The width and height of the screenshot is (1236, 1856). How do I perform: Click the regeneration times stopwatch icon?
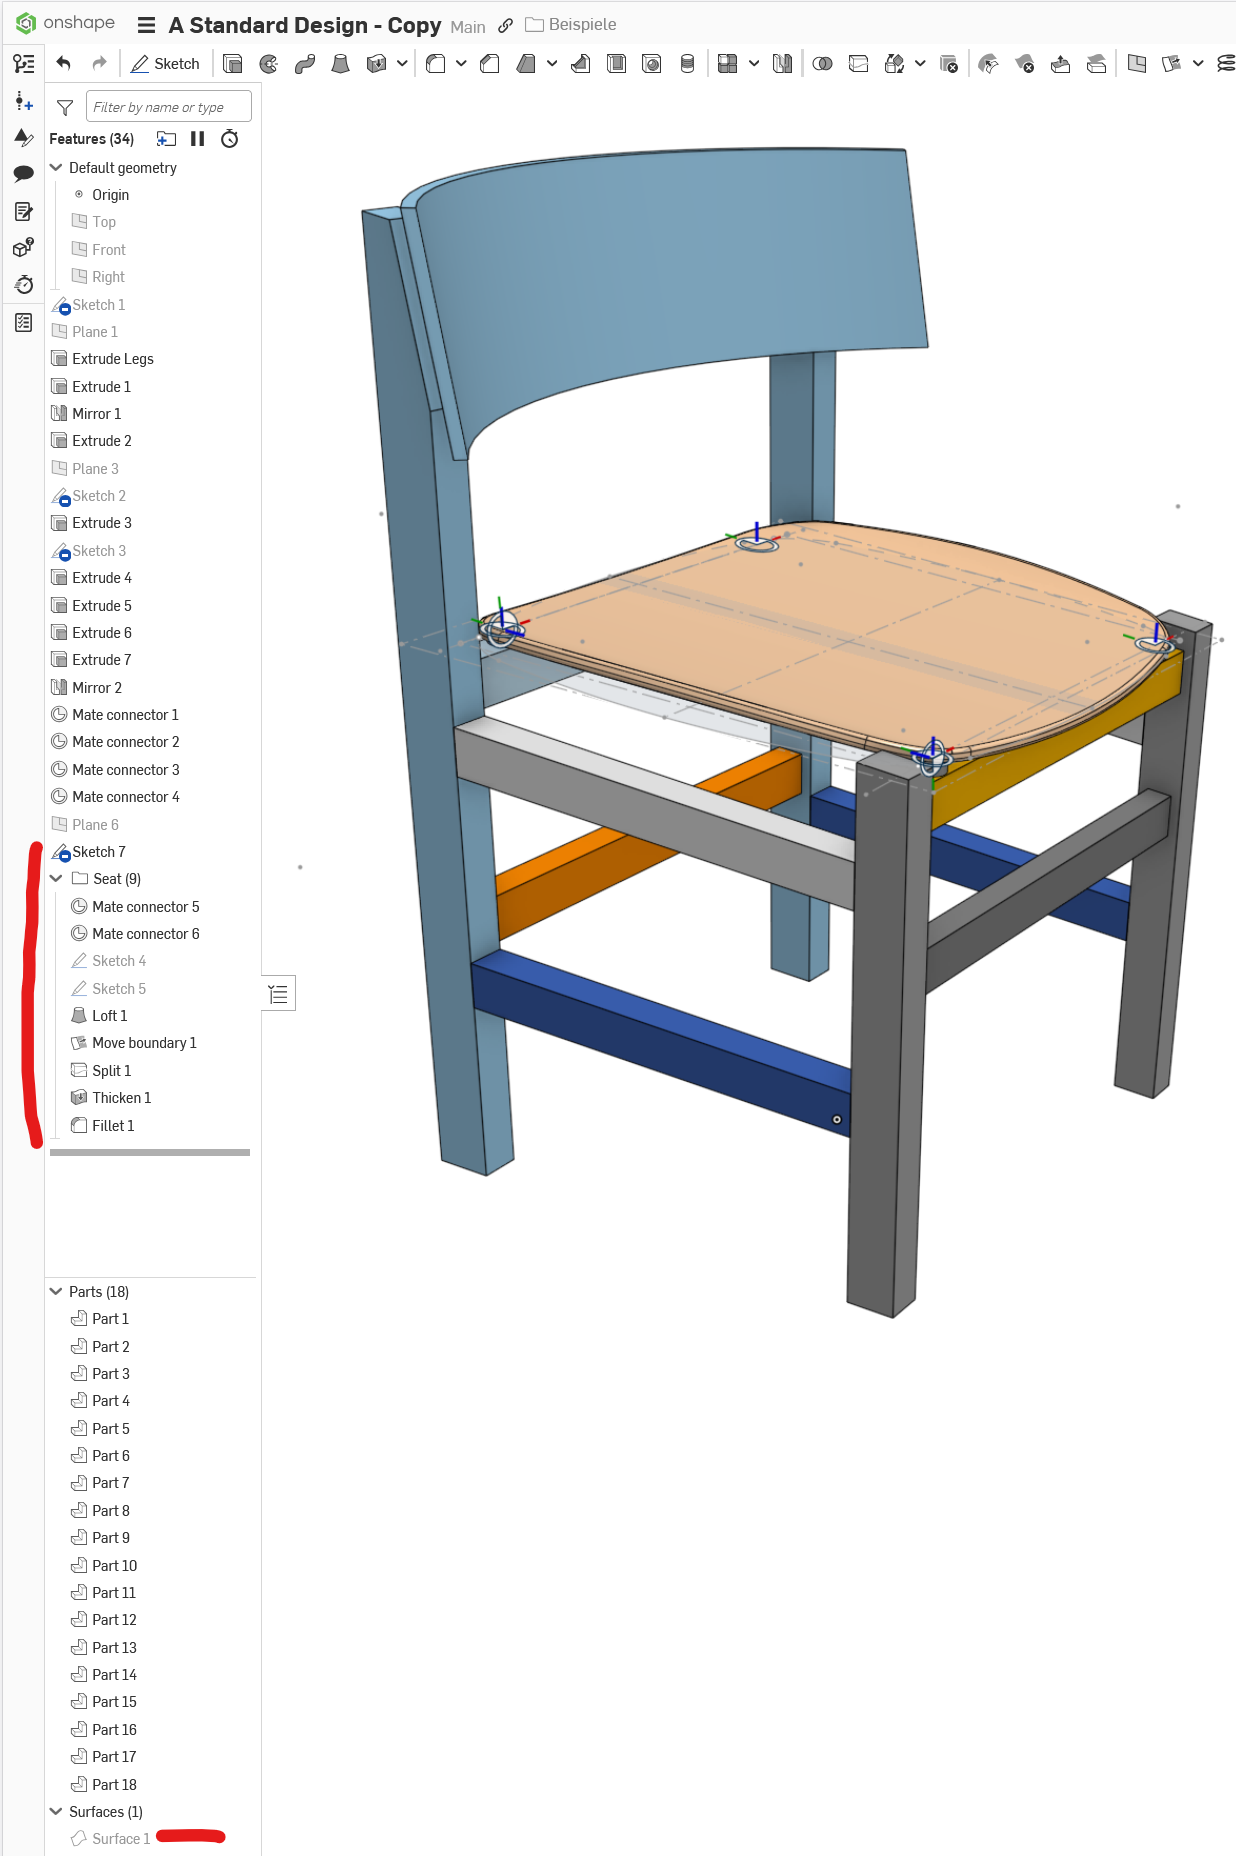(230, 139)
